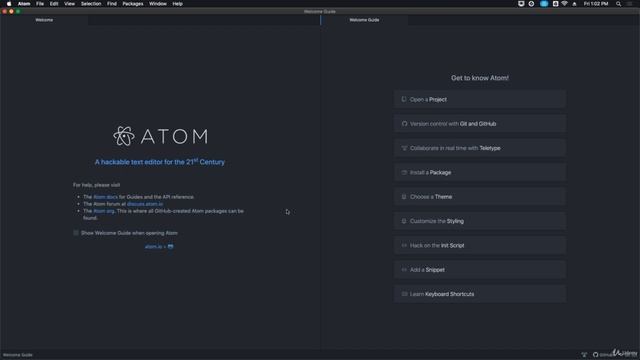Screen dimensions: 640x360
Task: Open the Apple menu
Action: click(9, 4)
